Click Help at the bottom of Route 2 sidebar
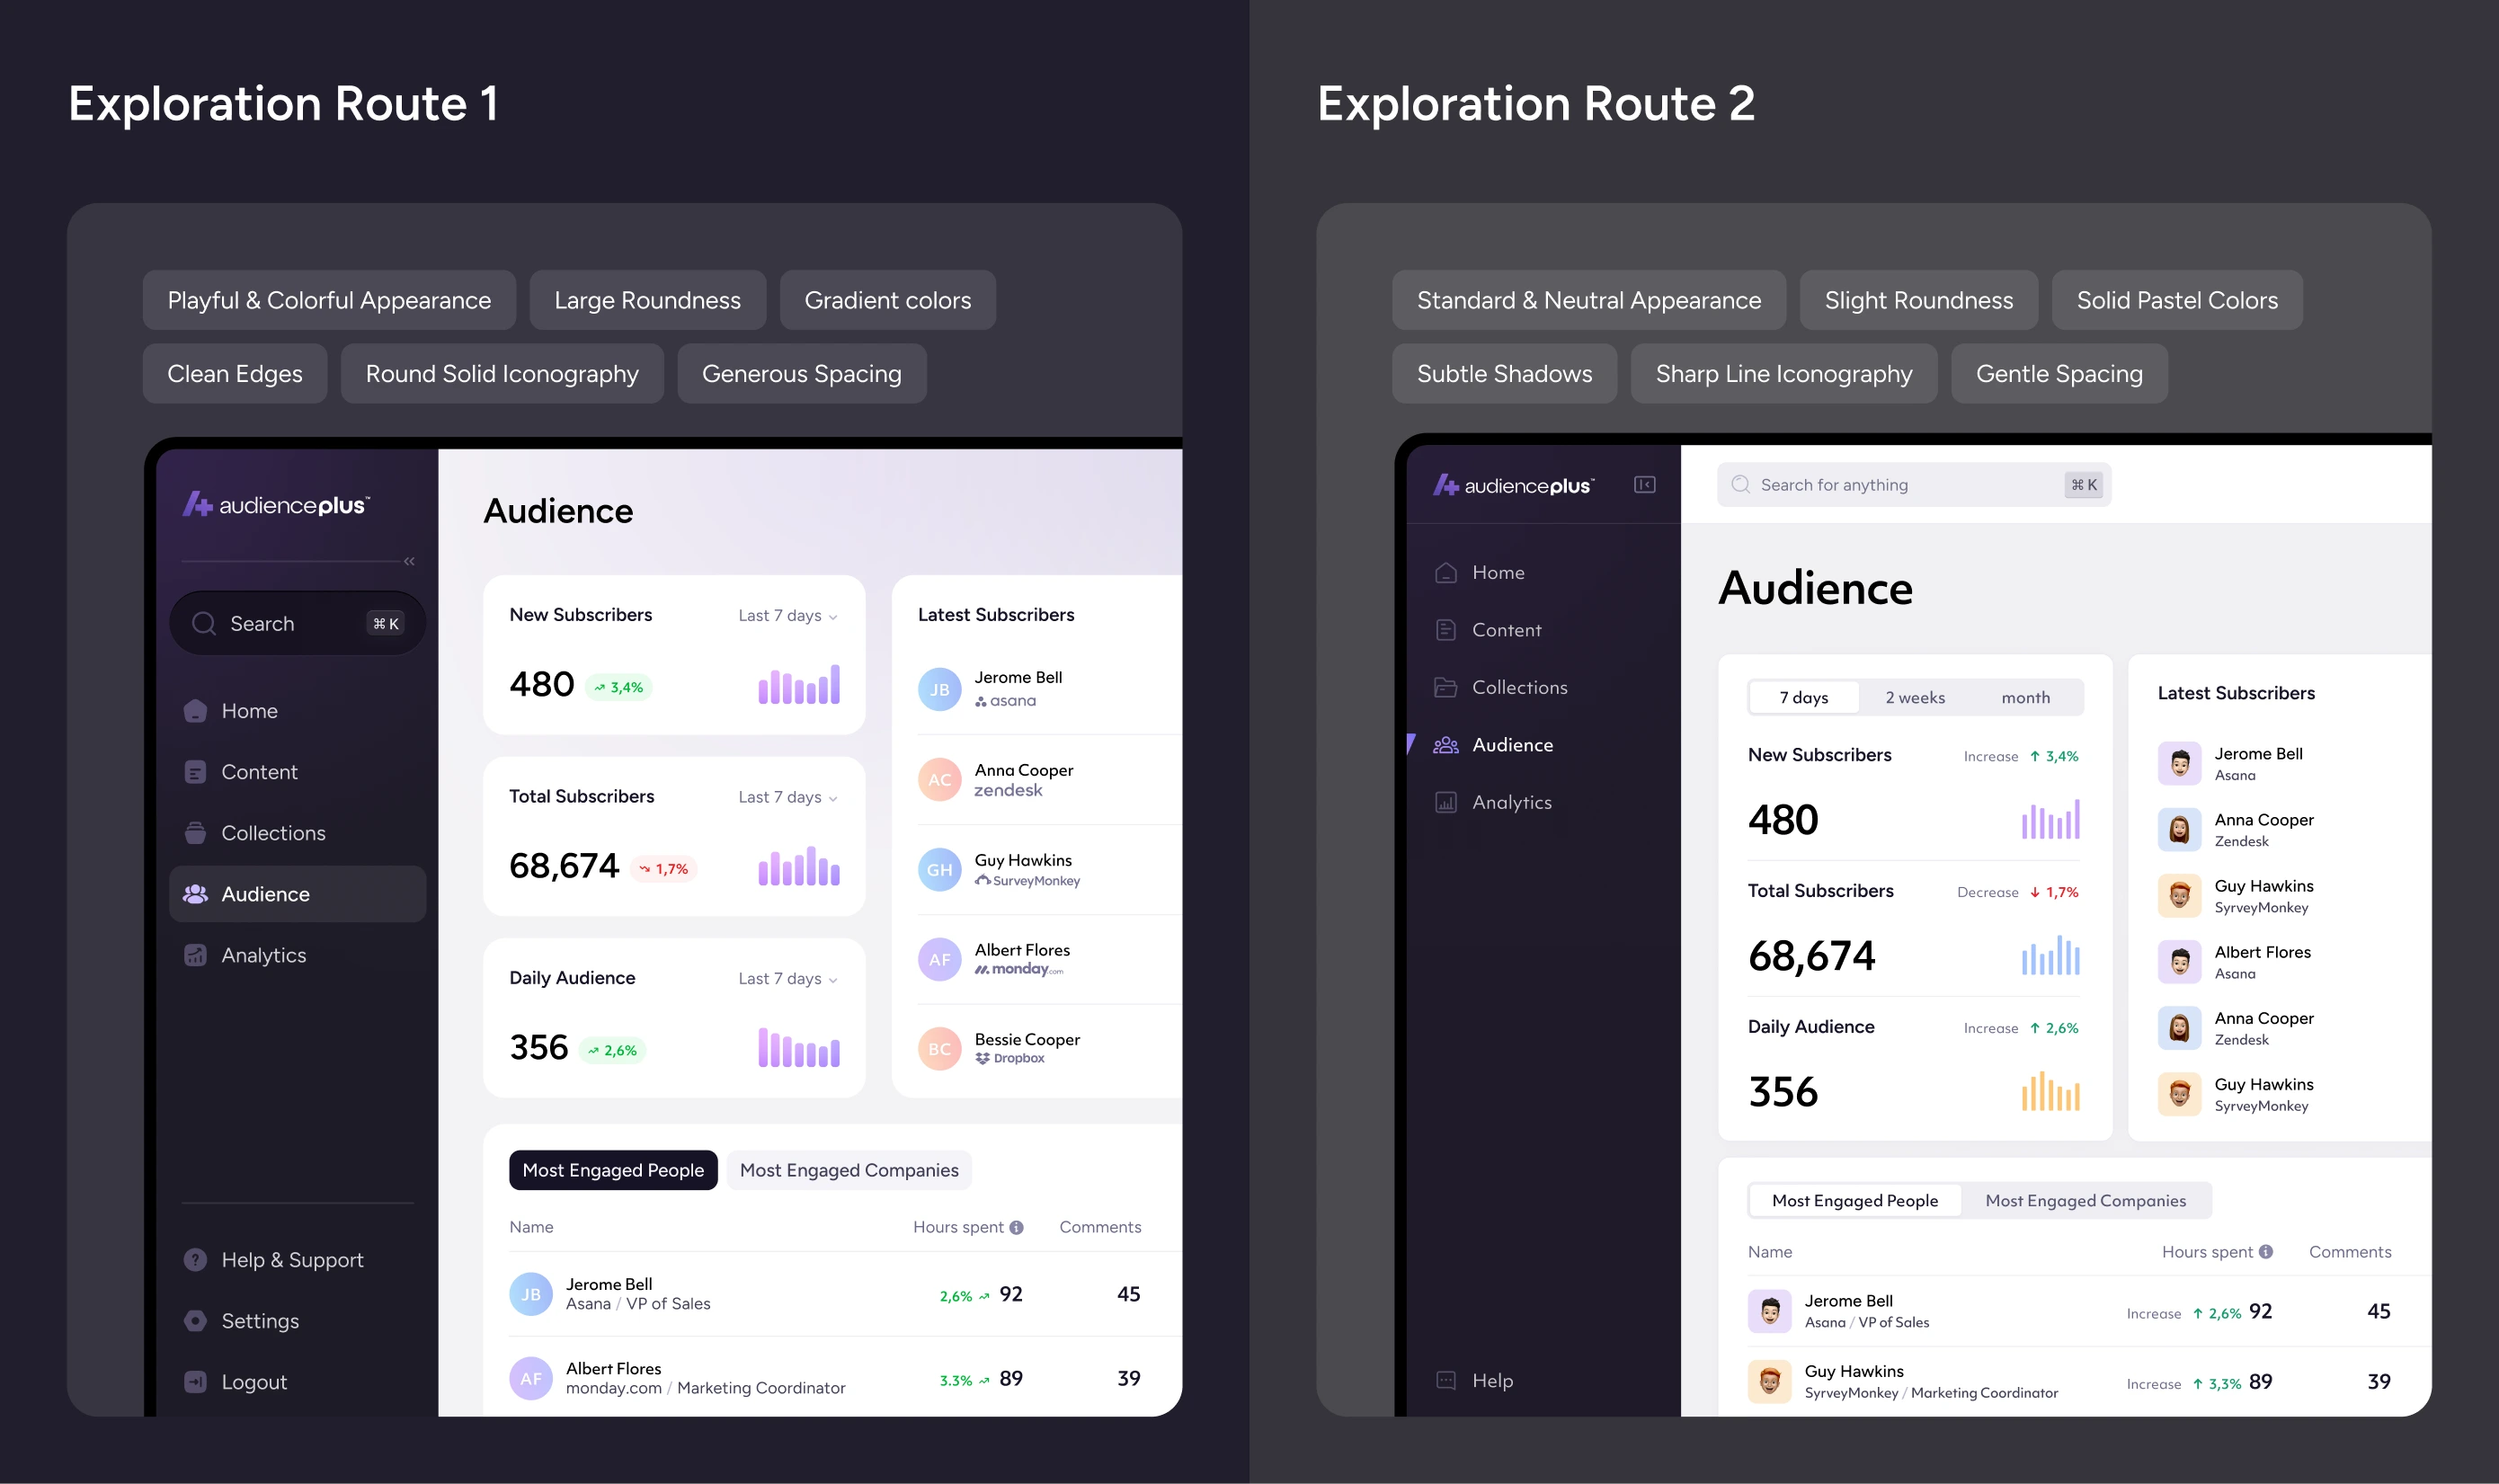 click(x=1491, y=1380)
